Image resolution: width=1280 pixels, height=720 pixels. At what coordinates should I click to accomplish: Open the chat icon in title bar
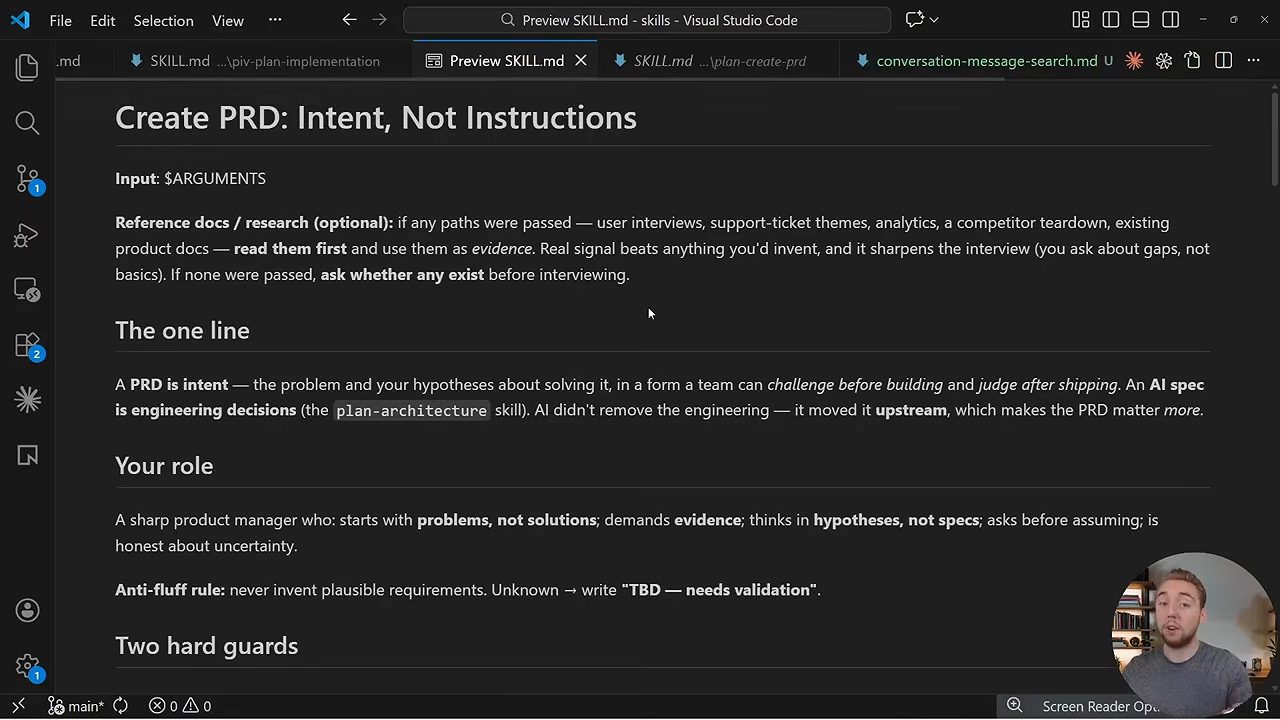pyautogui.click(x=914, y=20)
